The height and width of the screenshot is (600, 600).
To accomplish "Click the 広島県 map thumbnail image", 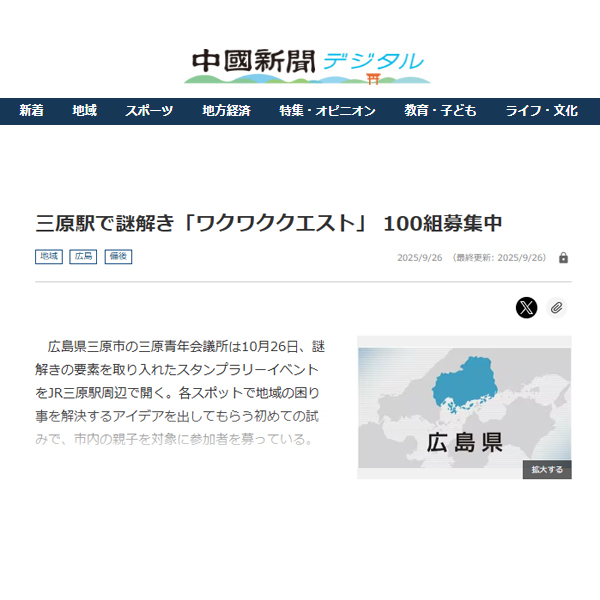I will click(464, 407).
